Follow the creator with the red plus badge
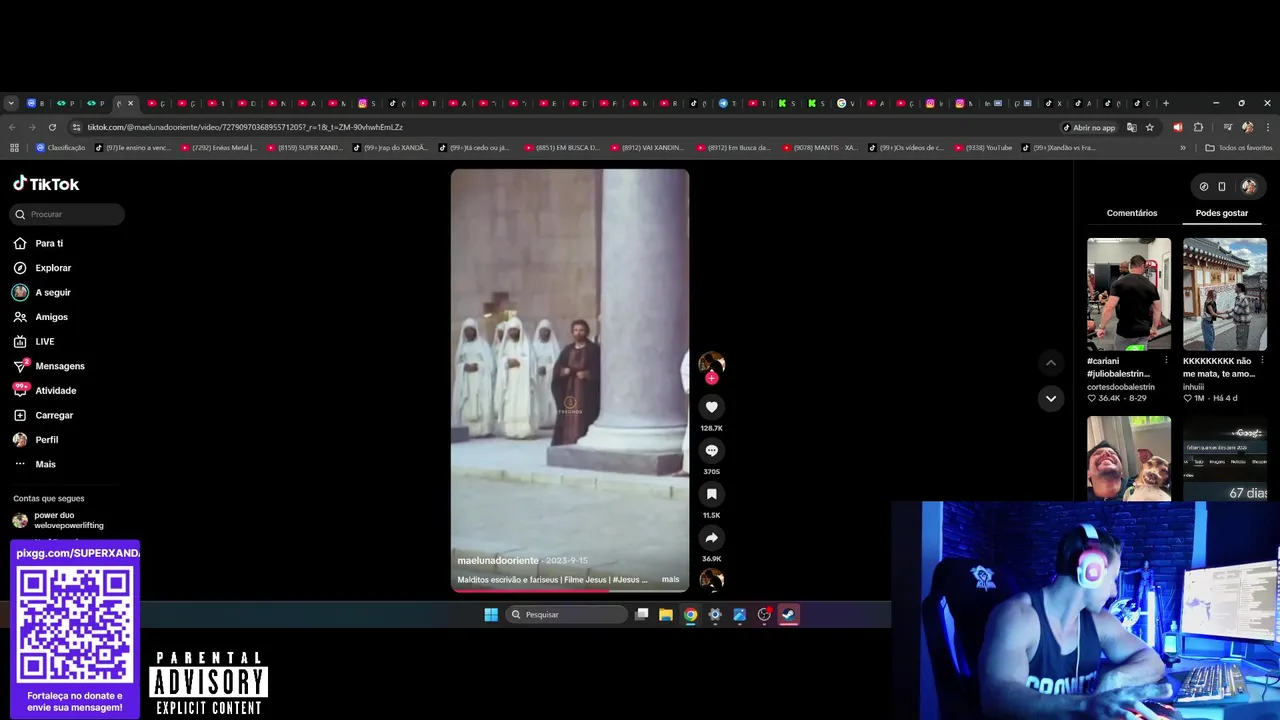The width and height of the screenshot is (1280, 720). (711, 379)
